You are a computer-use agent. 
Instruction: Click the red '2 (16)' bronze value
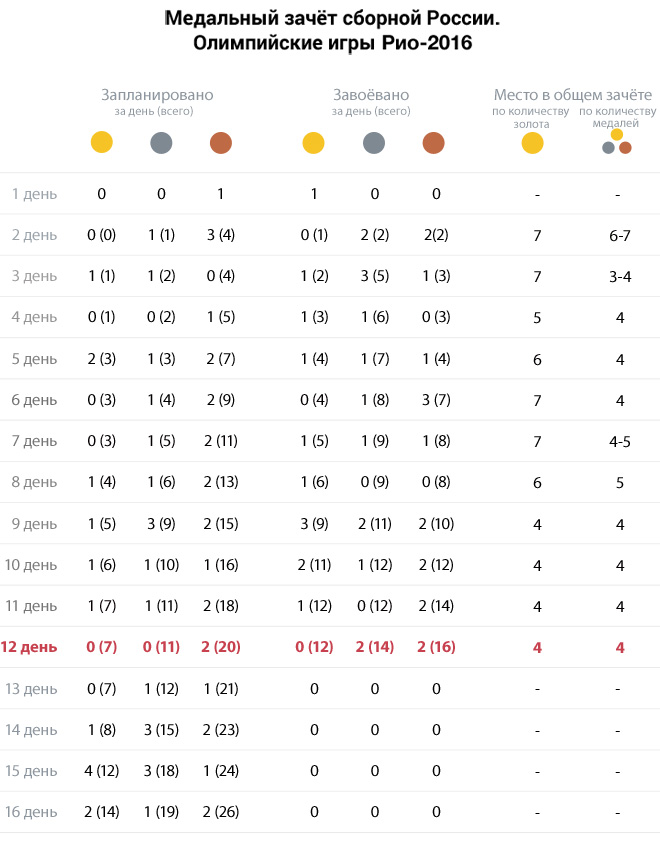436,647
